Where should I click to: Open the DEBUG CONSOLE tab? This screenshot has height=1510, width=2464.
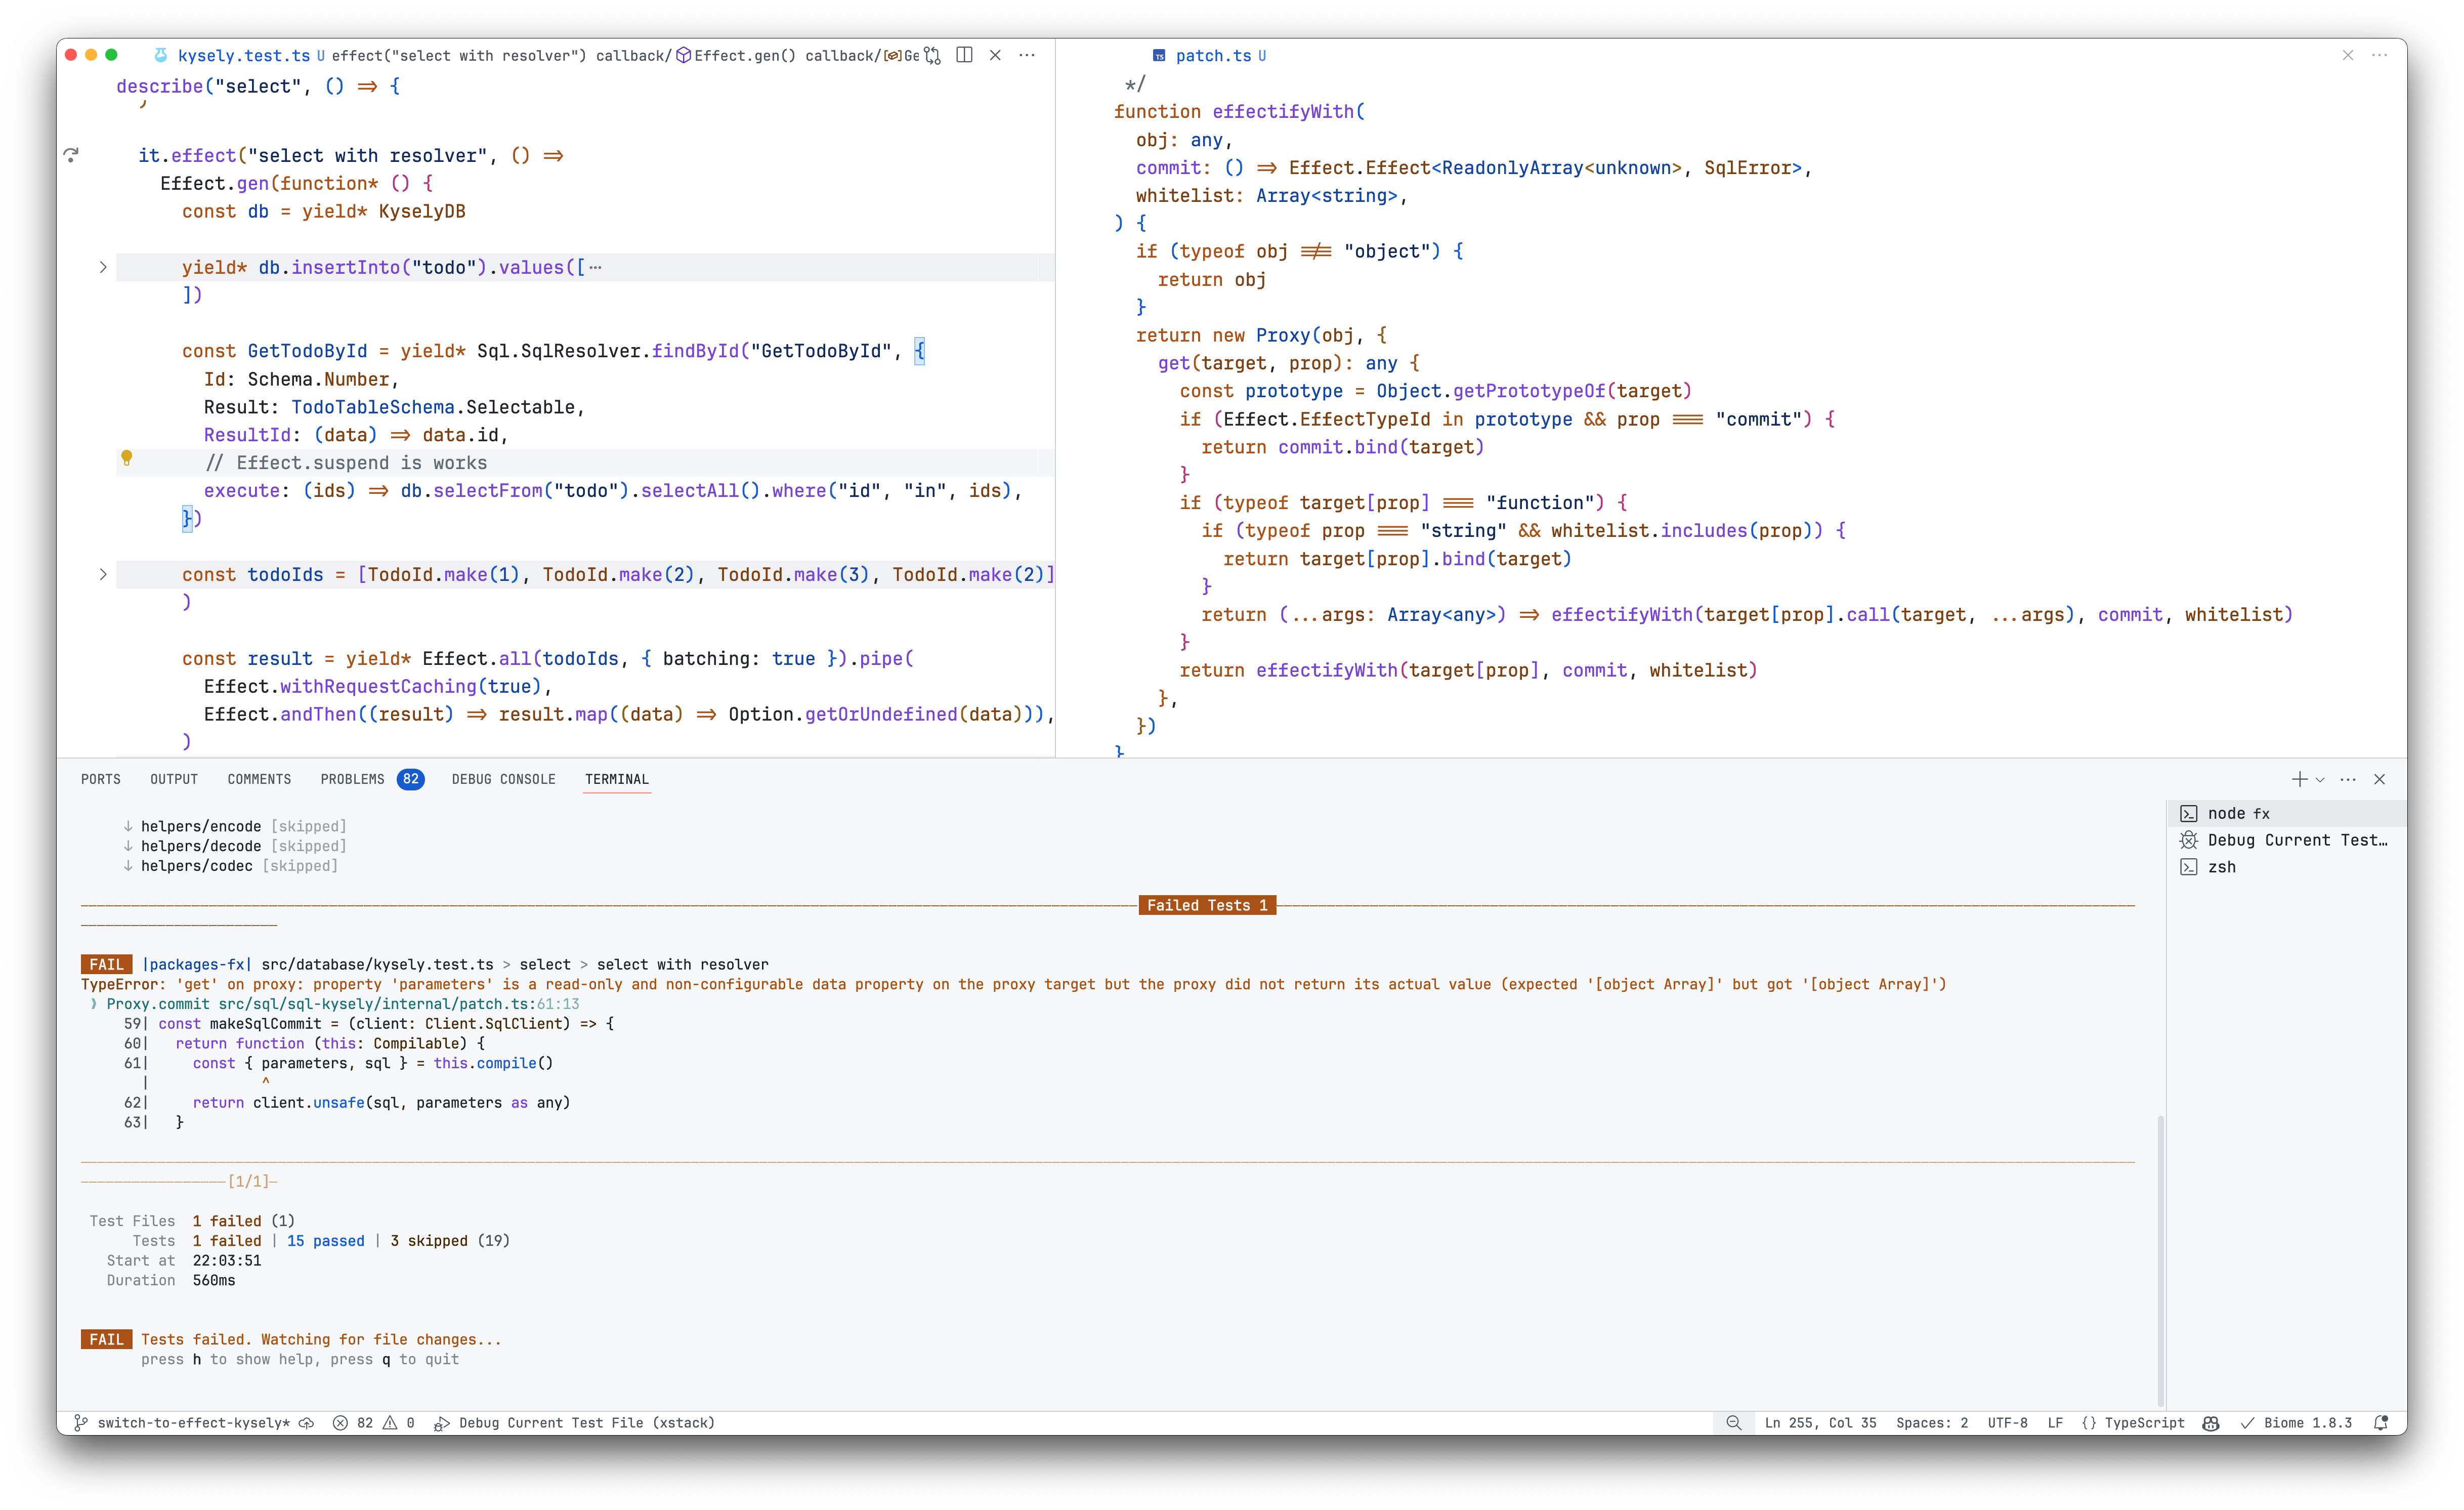click(x=503, y=779)
